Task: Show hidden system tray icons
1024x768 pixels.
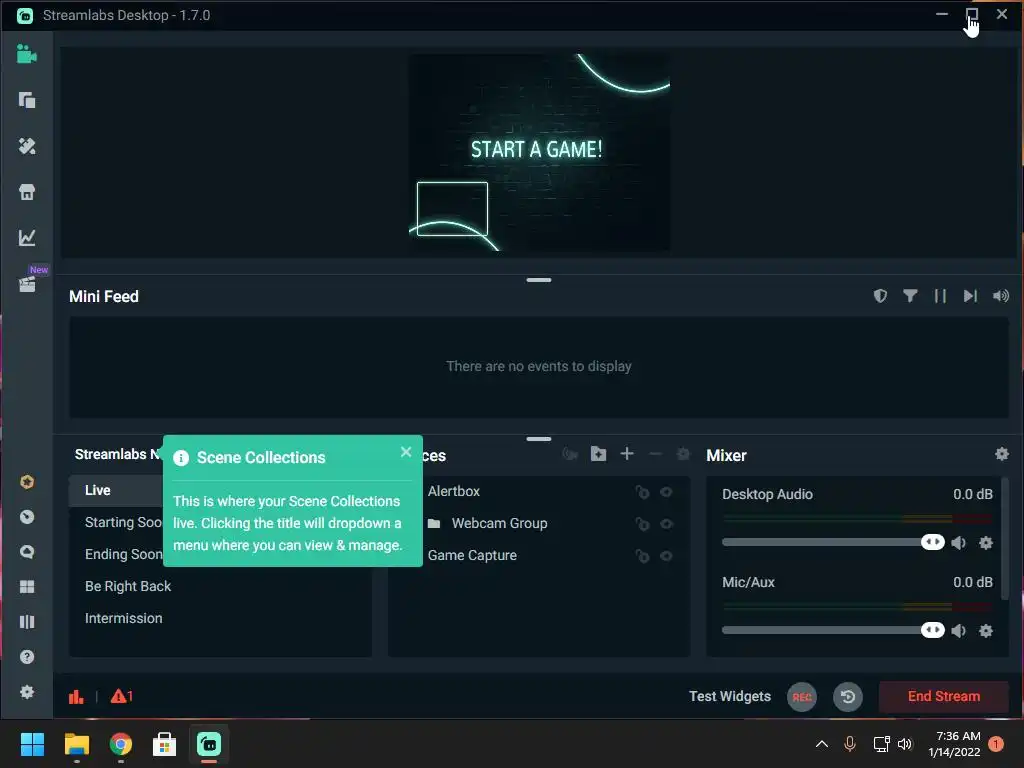Action: (822, 744)
